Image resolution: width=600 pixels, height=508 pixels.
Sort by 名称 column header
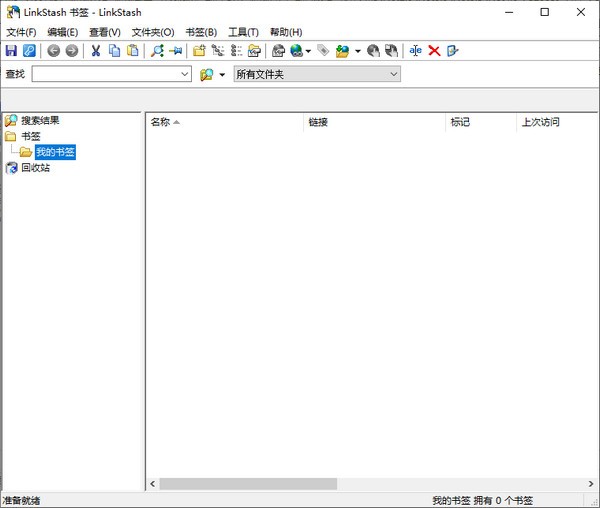point(160,122)
